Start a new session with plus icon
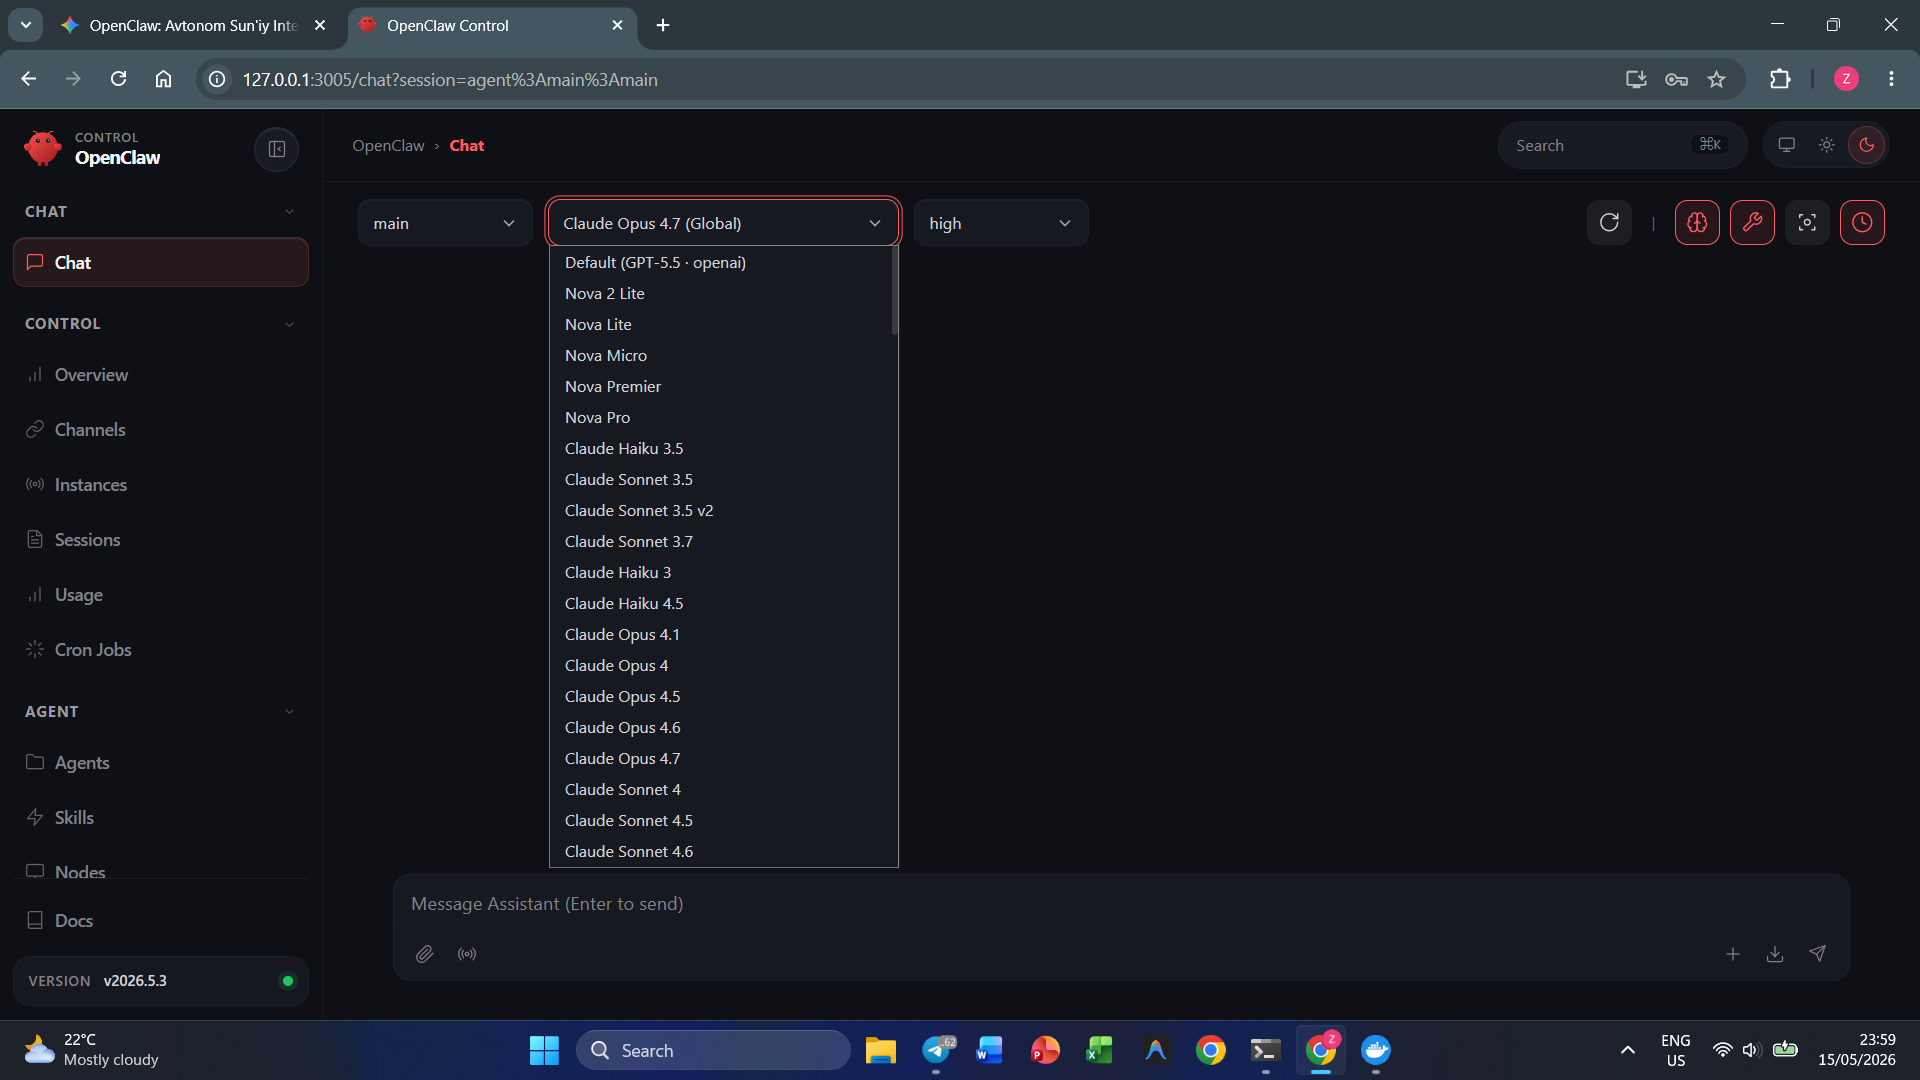Screen dimensions: 1920x1080 pyautogui.click(x=1733, y=954)
